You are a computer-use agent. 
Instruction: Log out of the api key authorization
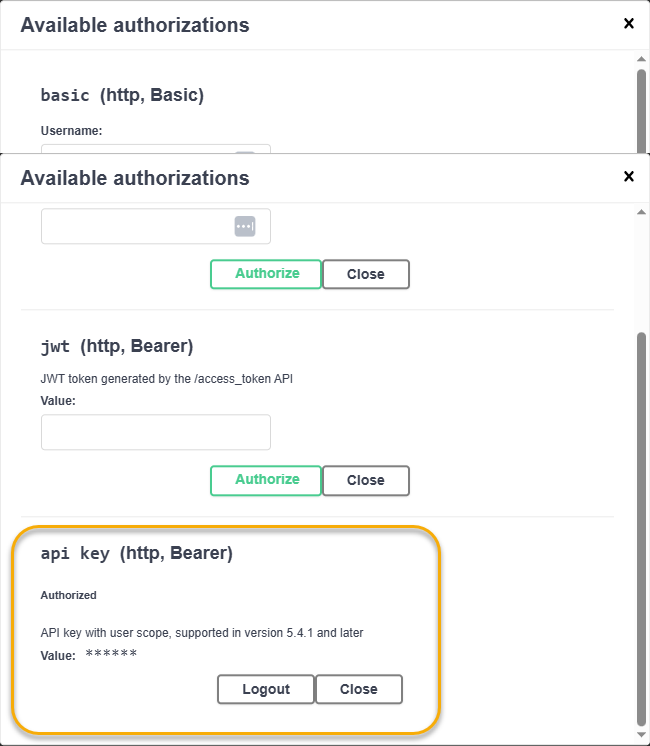click(266, 689)
